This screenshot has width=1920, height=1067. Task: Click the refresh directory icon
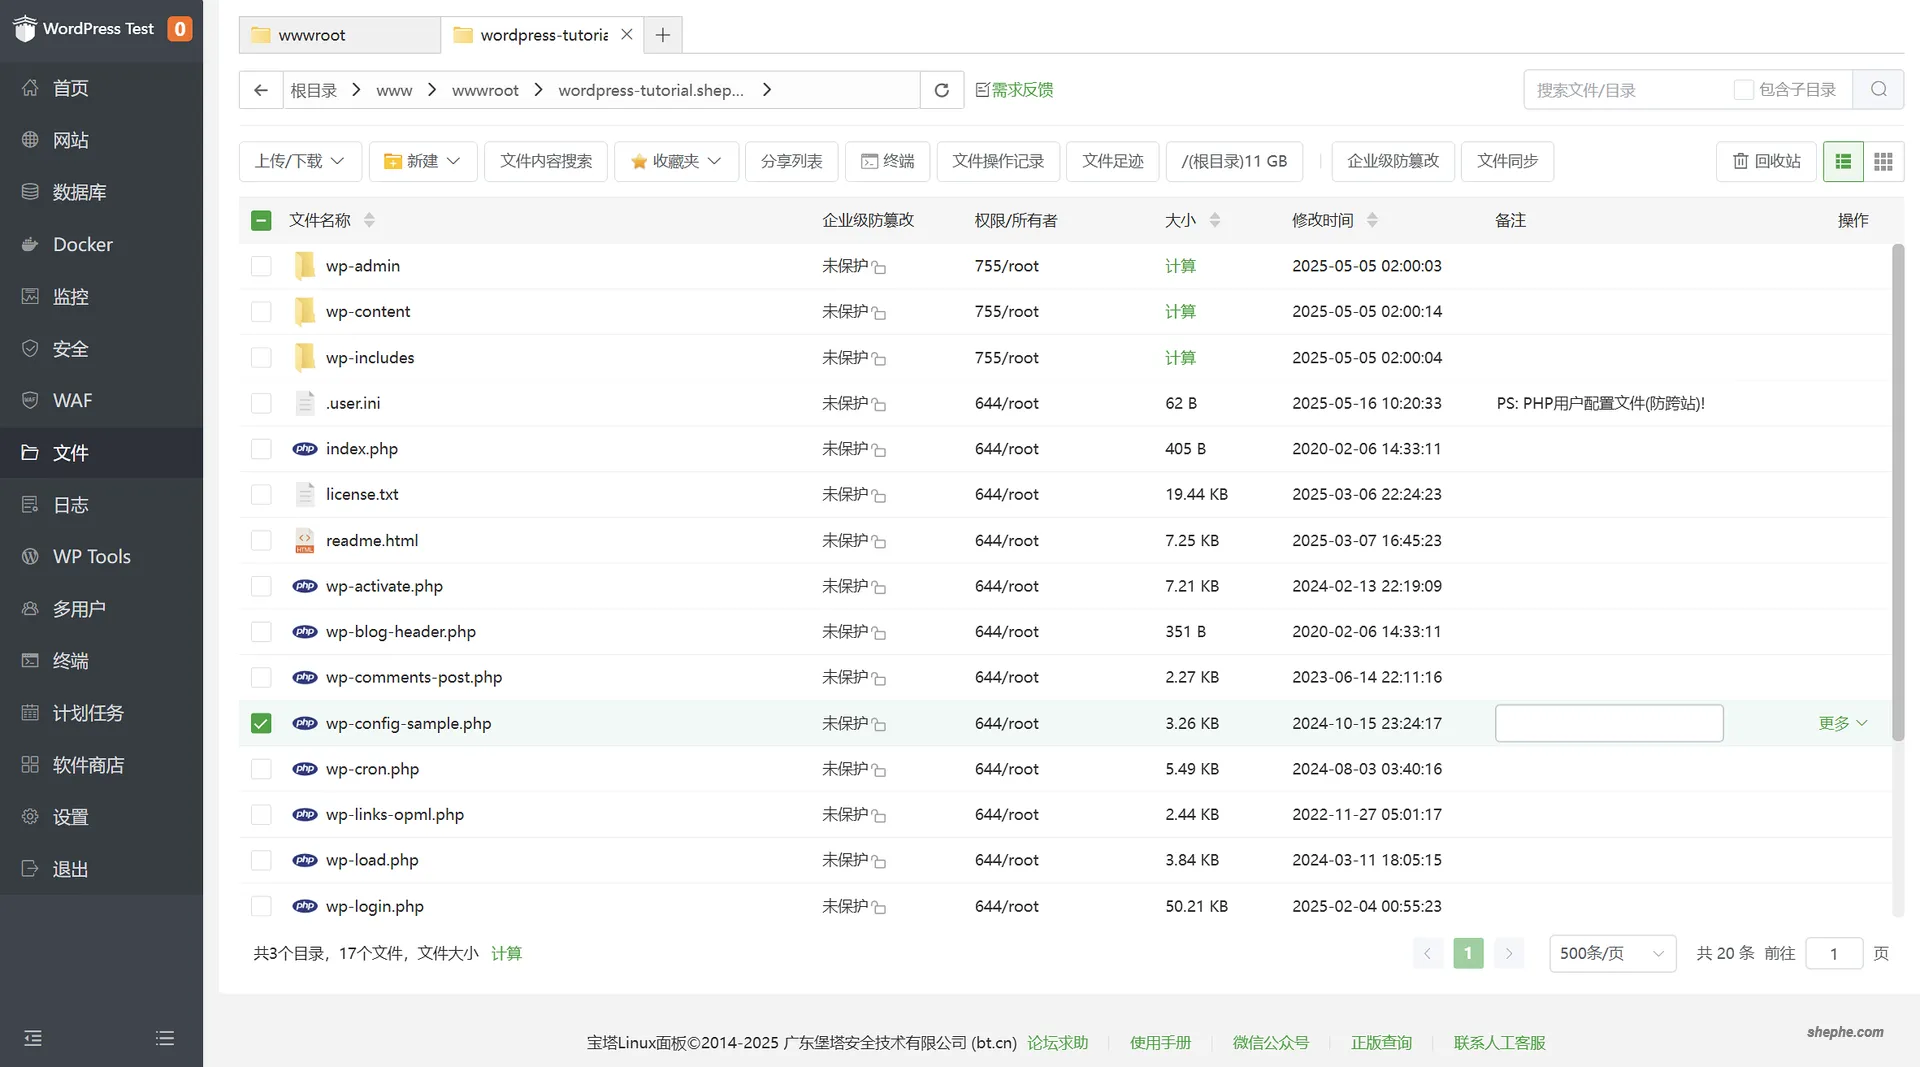[941, 90]
